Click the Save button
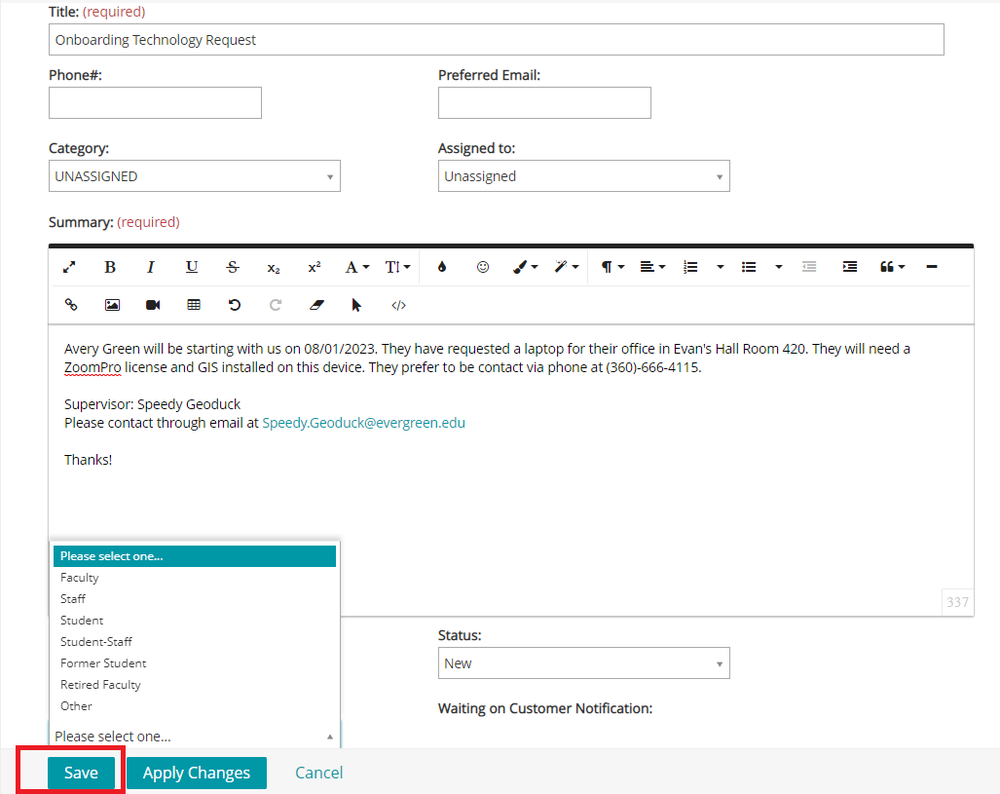Image resolution: width=1000 pixels, height=794 pixels. point(81,773)
